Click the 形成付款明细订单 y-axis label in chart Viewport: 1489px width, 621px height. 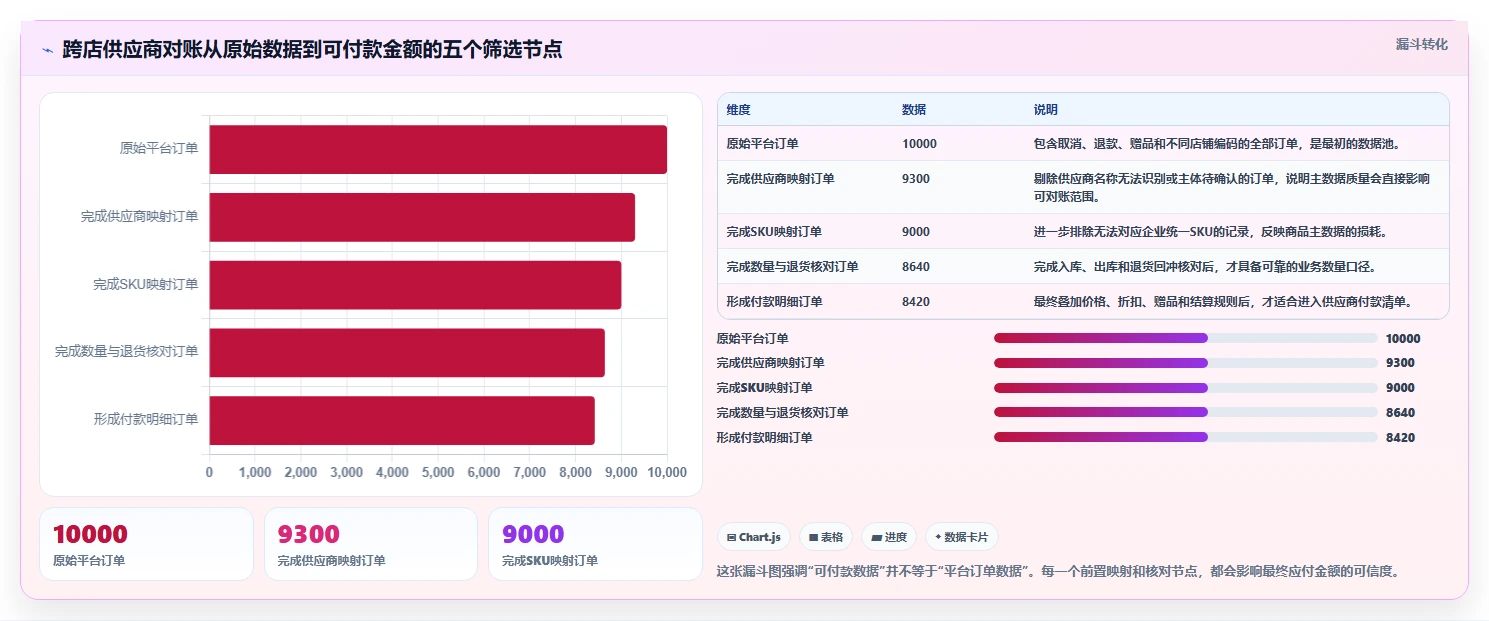(x=146, y=420)
